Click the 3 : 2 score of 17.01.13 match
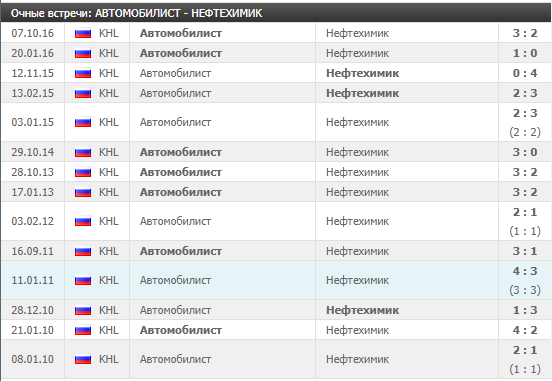The image size is (552, 381). coord(525,192)
